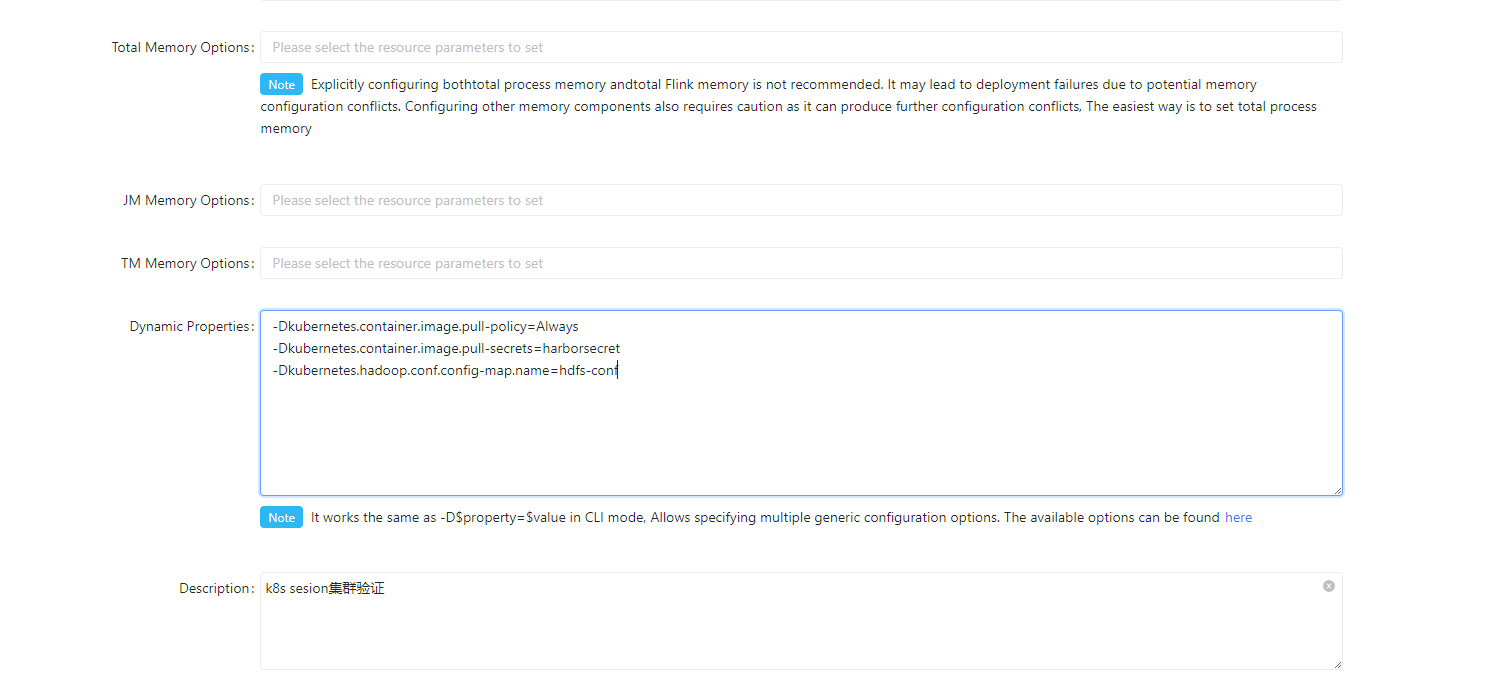
Task: Open the JM Memory Options selector
Action: 801,200
